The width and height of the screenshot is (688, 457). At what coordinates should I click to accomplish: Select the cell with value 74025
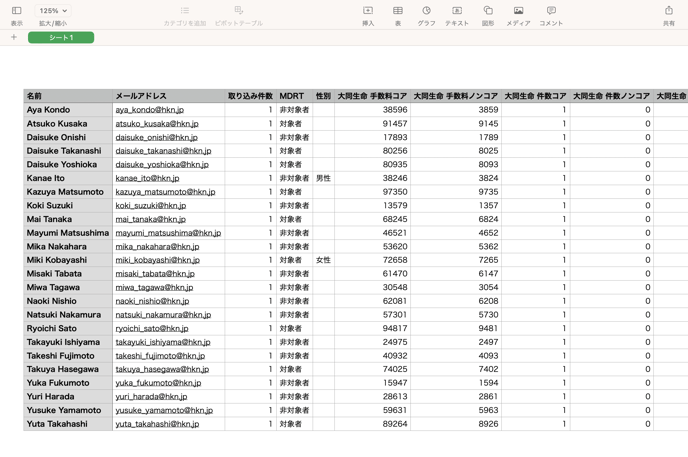tap(372, 369)
